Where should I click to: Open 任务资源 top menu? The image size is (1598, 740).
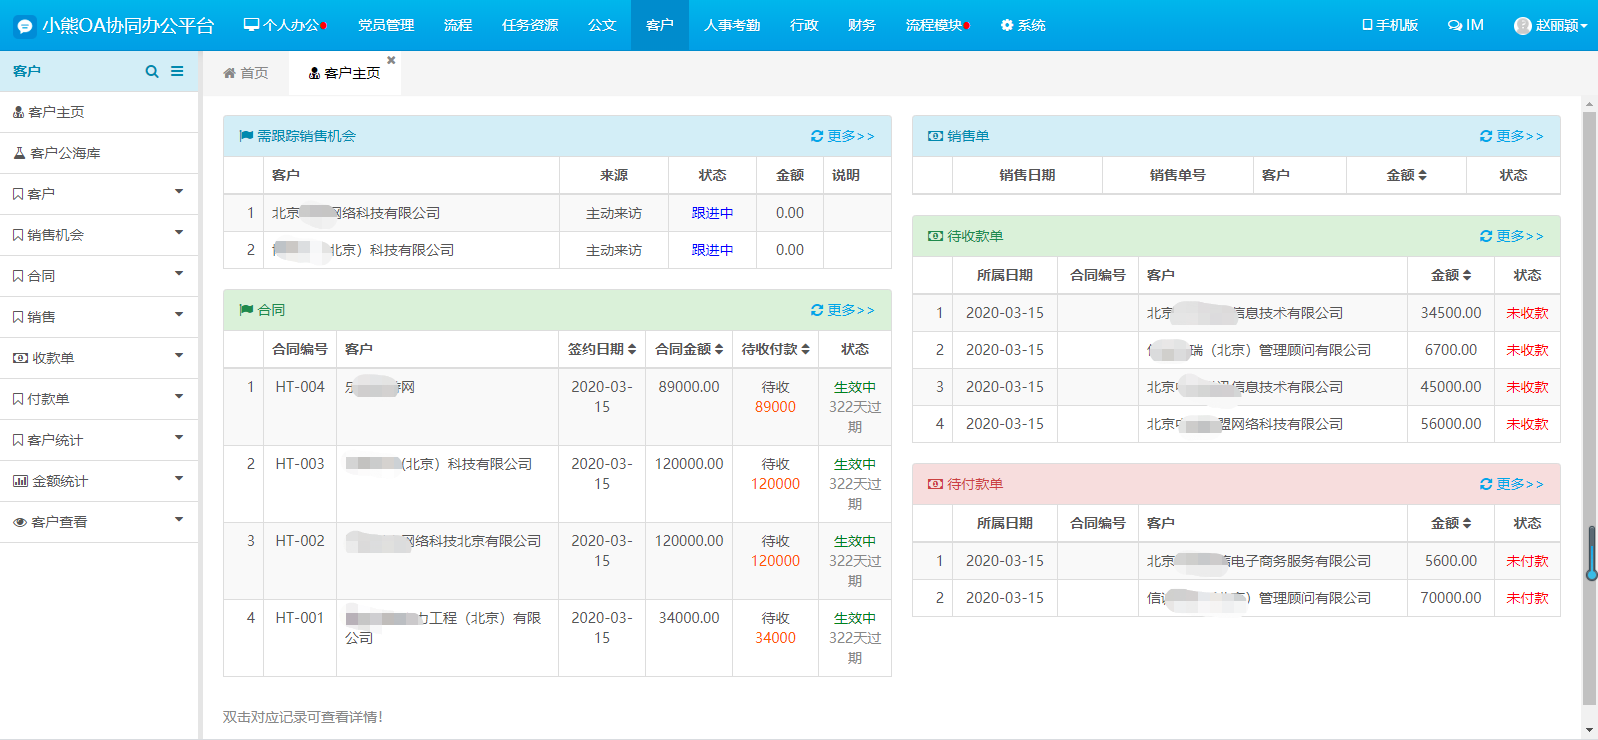pos(530,25)
